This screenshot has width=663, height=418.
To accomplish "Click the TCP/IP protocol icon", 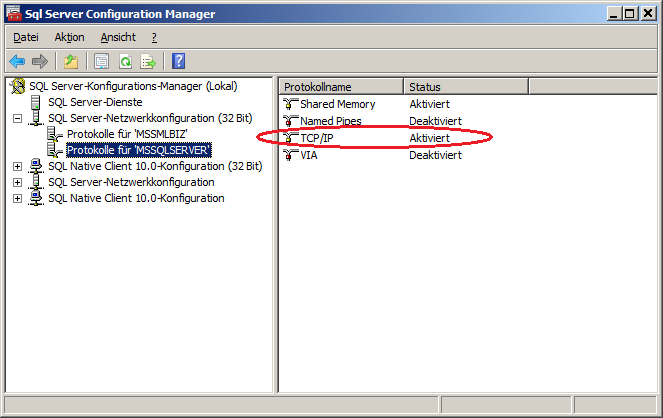I will tap(290, 138).
